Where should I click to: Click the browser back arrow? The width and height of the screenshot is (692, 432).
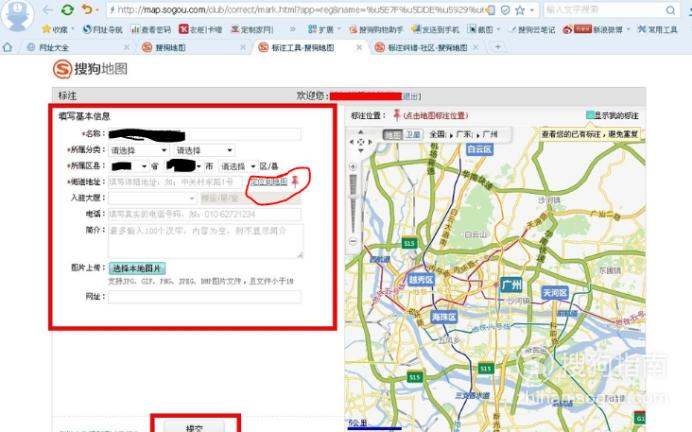coord(47,10)
